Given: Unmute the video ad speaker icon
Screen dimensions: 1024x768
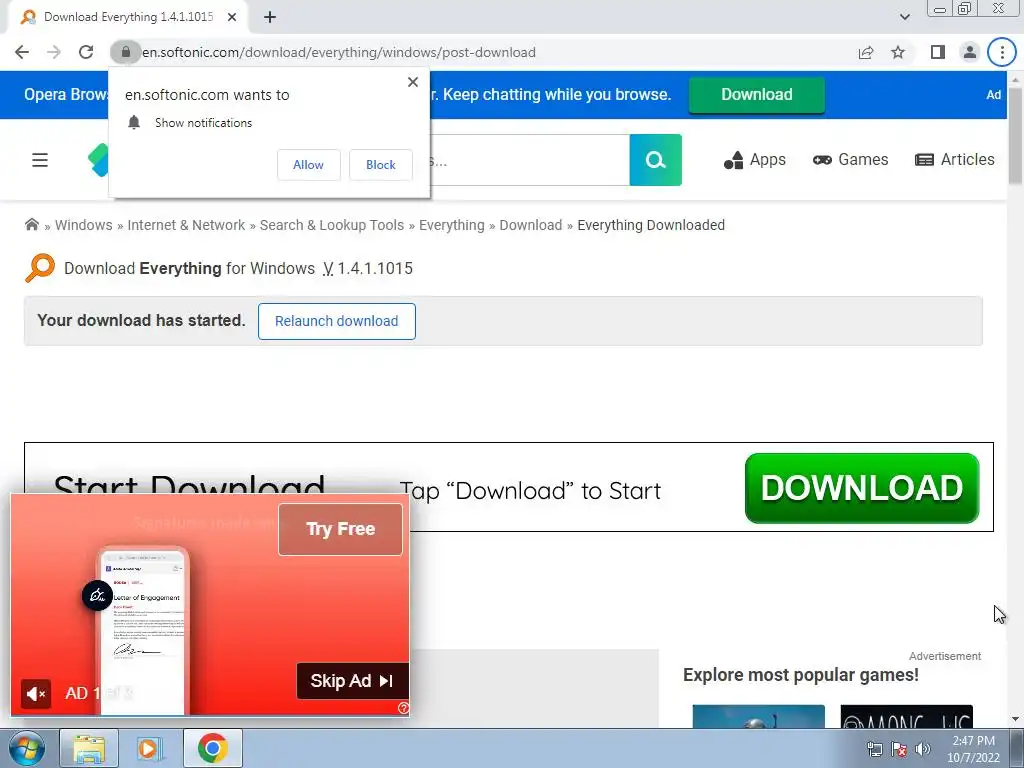Looking at the screenshot, I should (x=36, y=693).
